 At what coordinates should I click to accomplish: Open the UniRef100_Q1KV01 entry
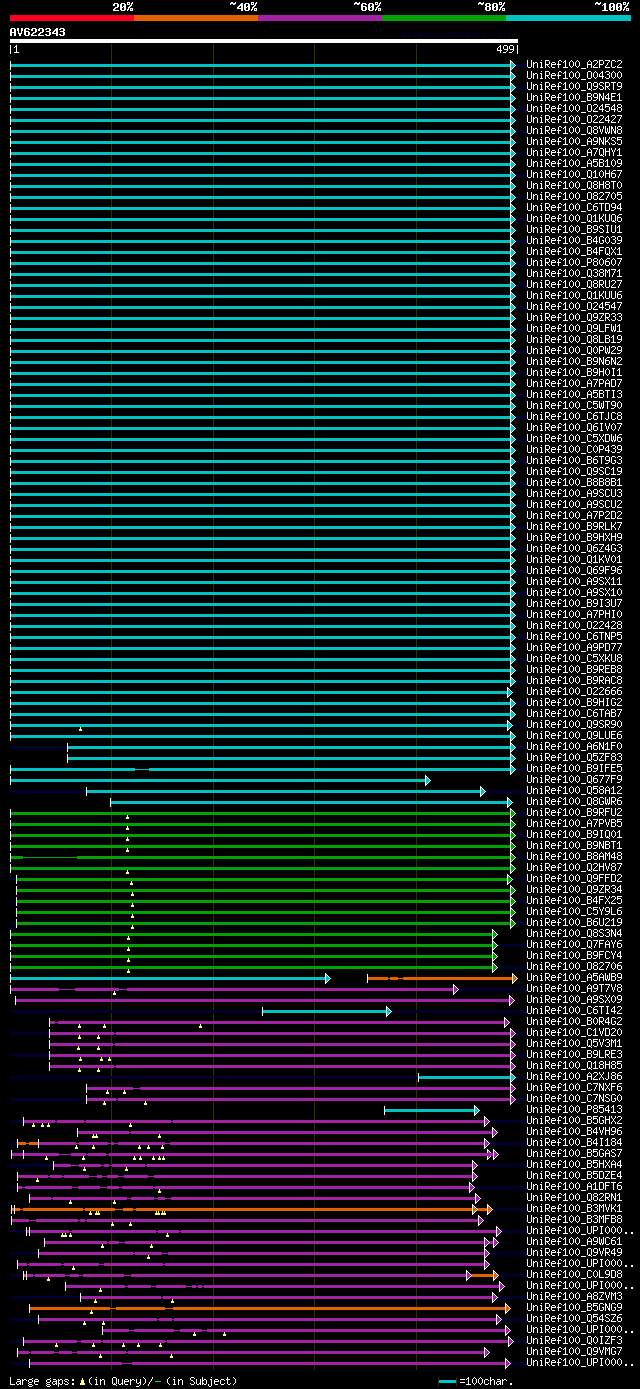[x=574, y=560]
